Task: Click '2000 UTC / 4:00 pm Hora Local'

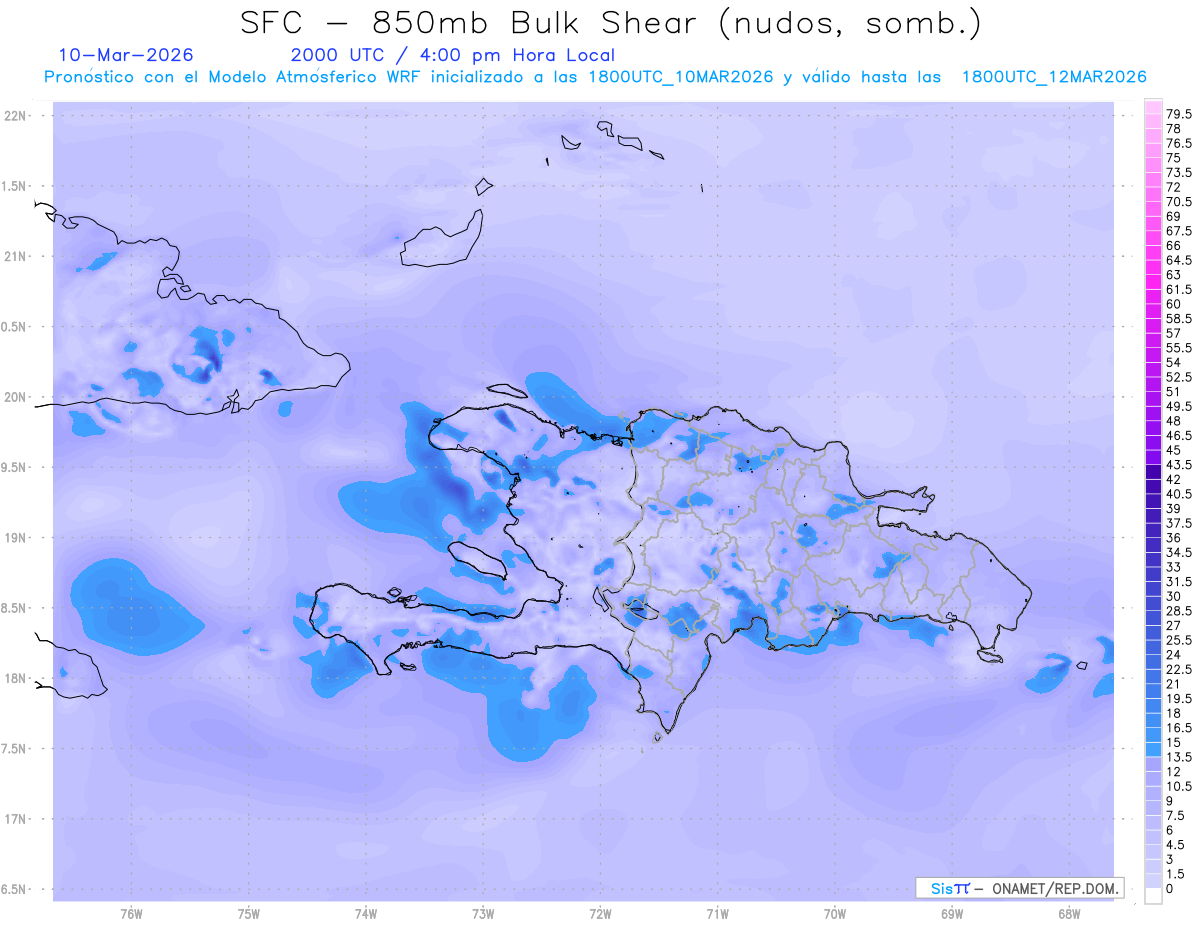Action: coord(453,55)
